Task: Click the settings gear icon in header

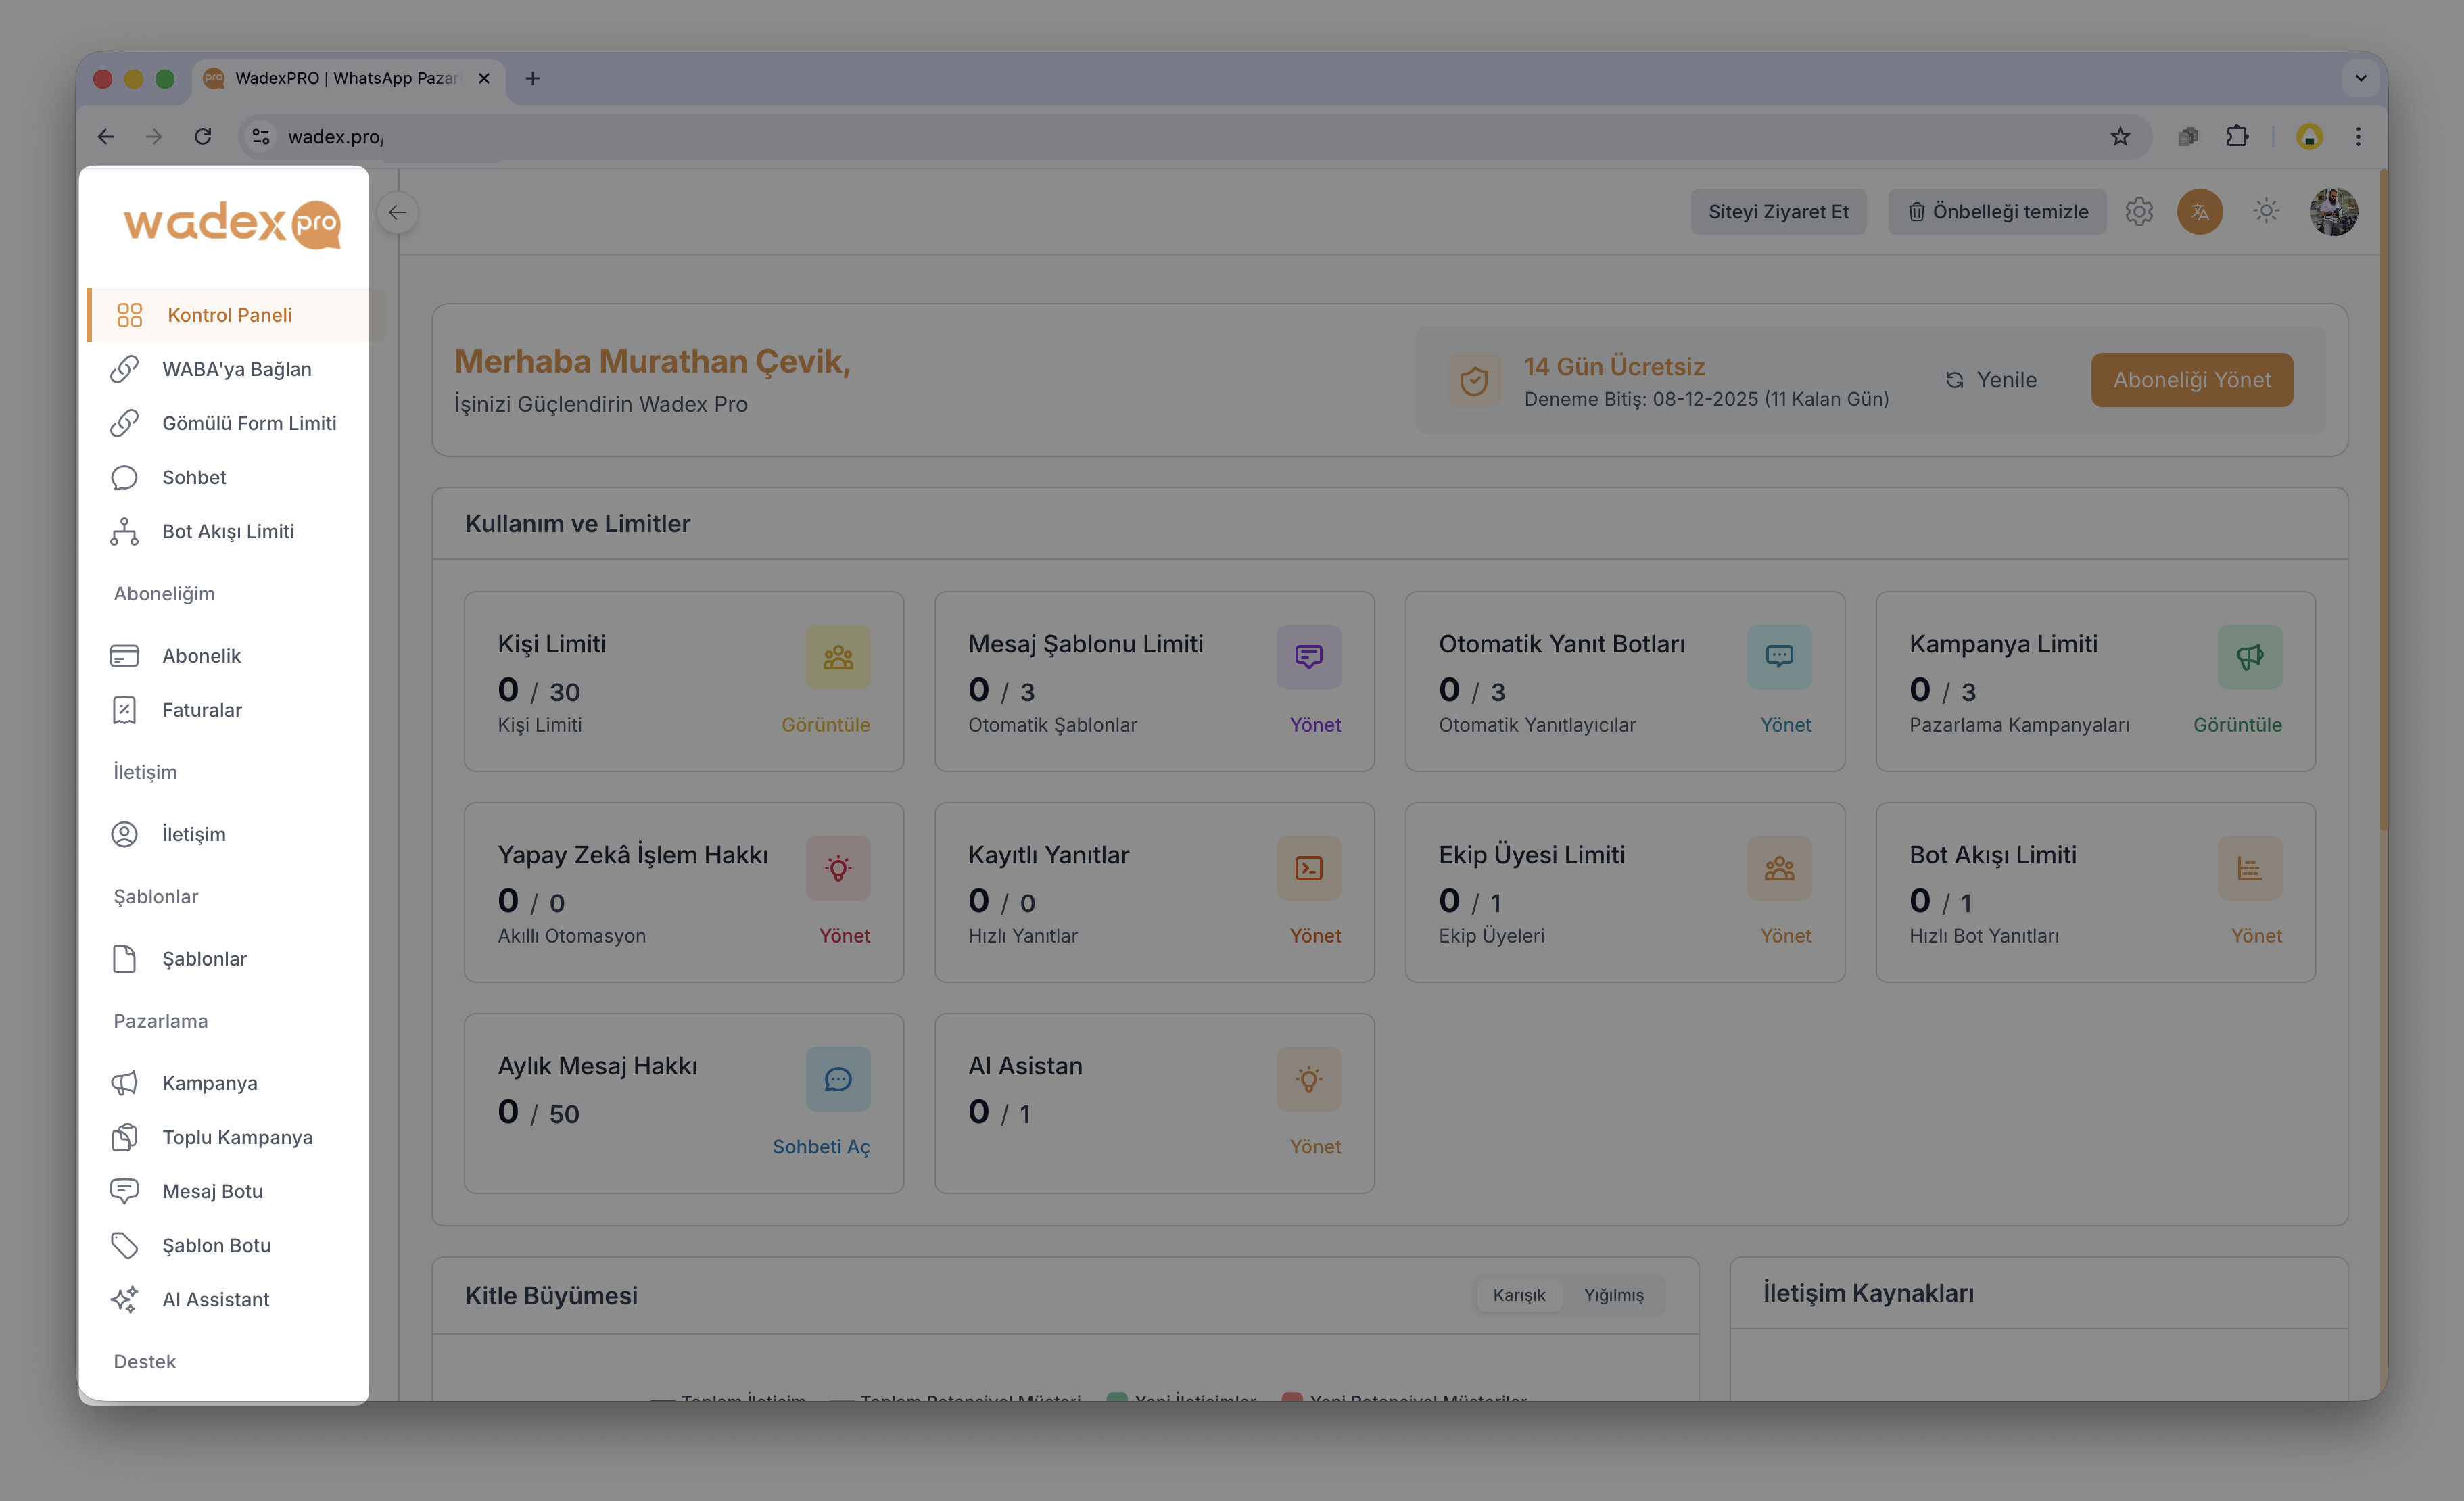Action: click(x=2139, y=212)
